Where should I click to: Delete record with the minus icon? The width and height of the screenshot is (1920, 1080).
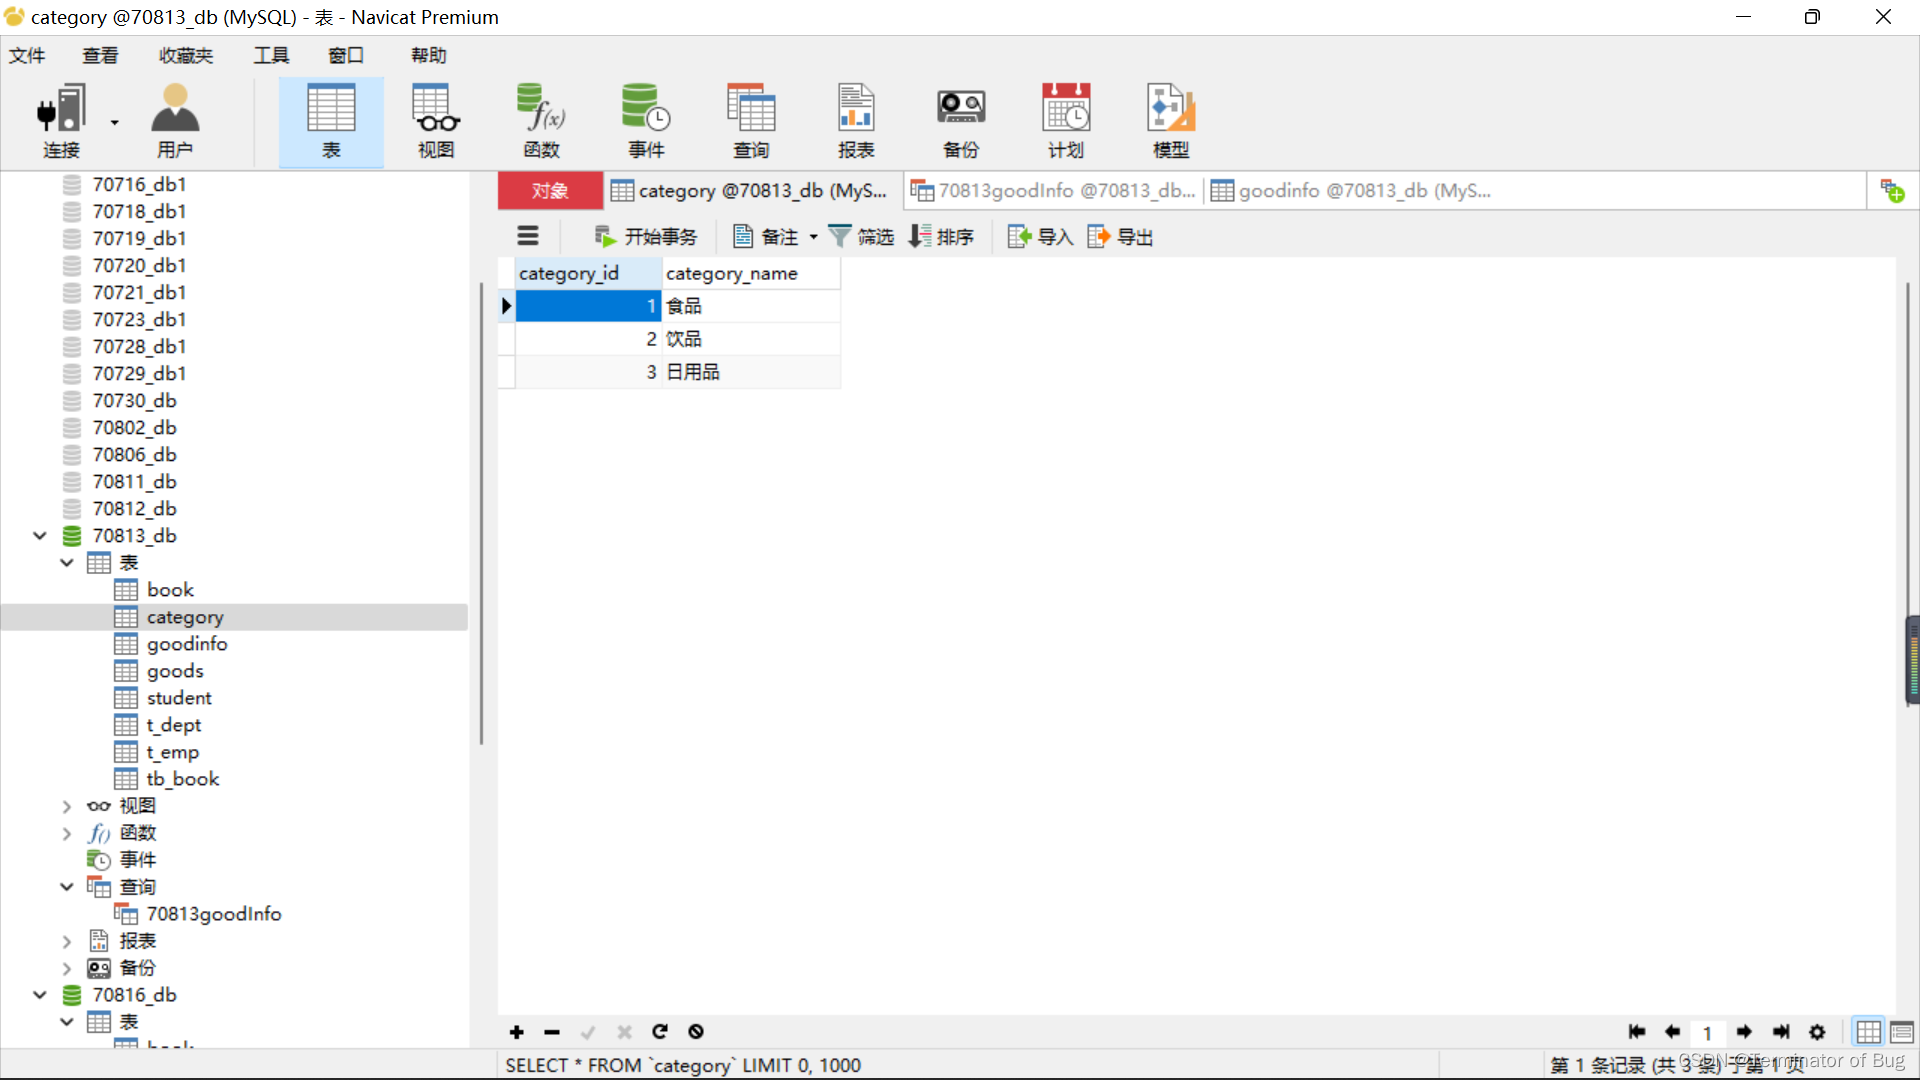tap(551, 1032)
